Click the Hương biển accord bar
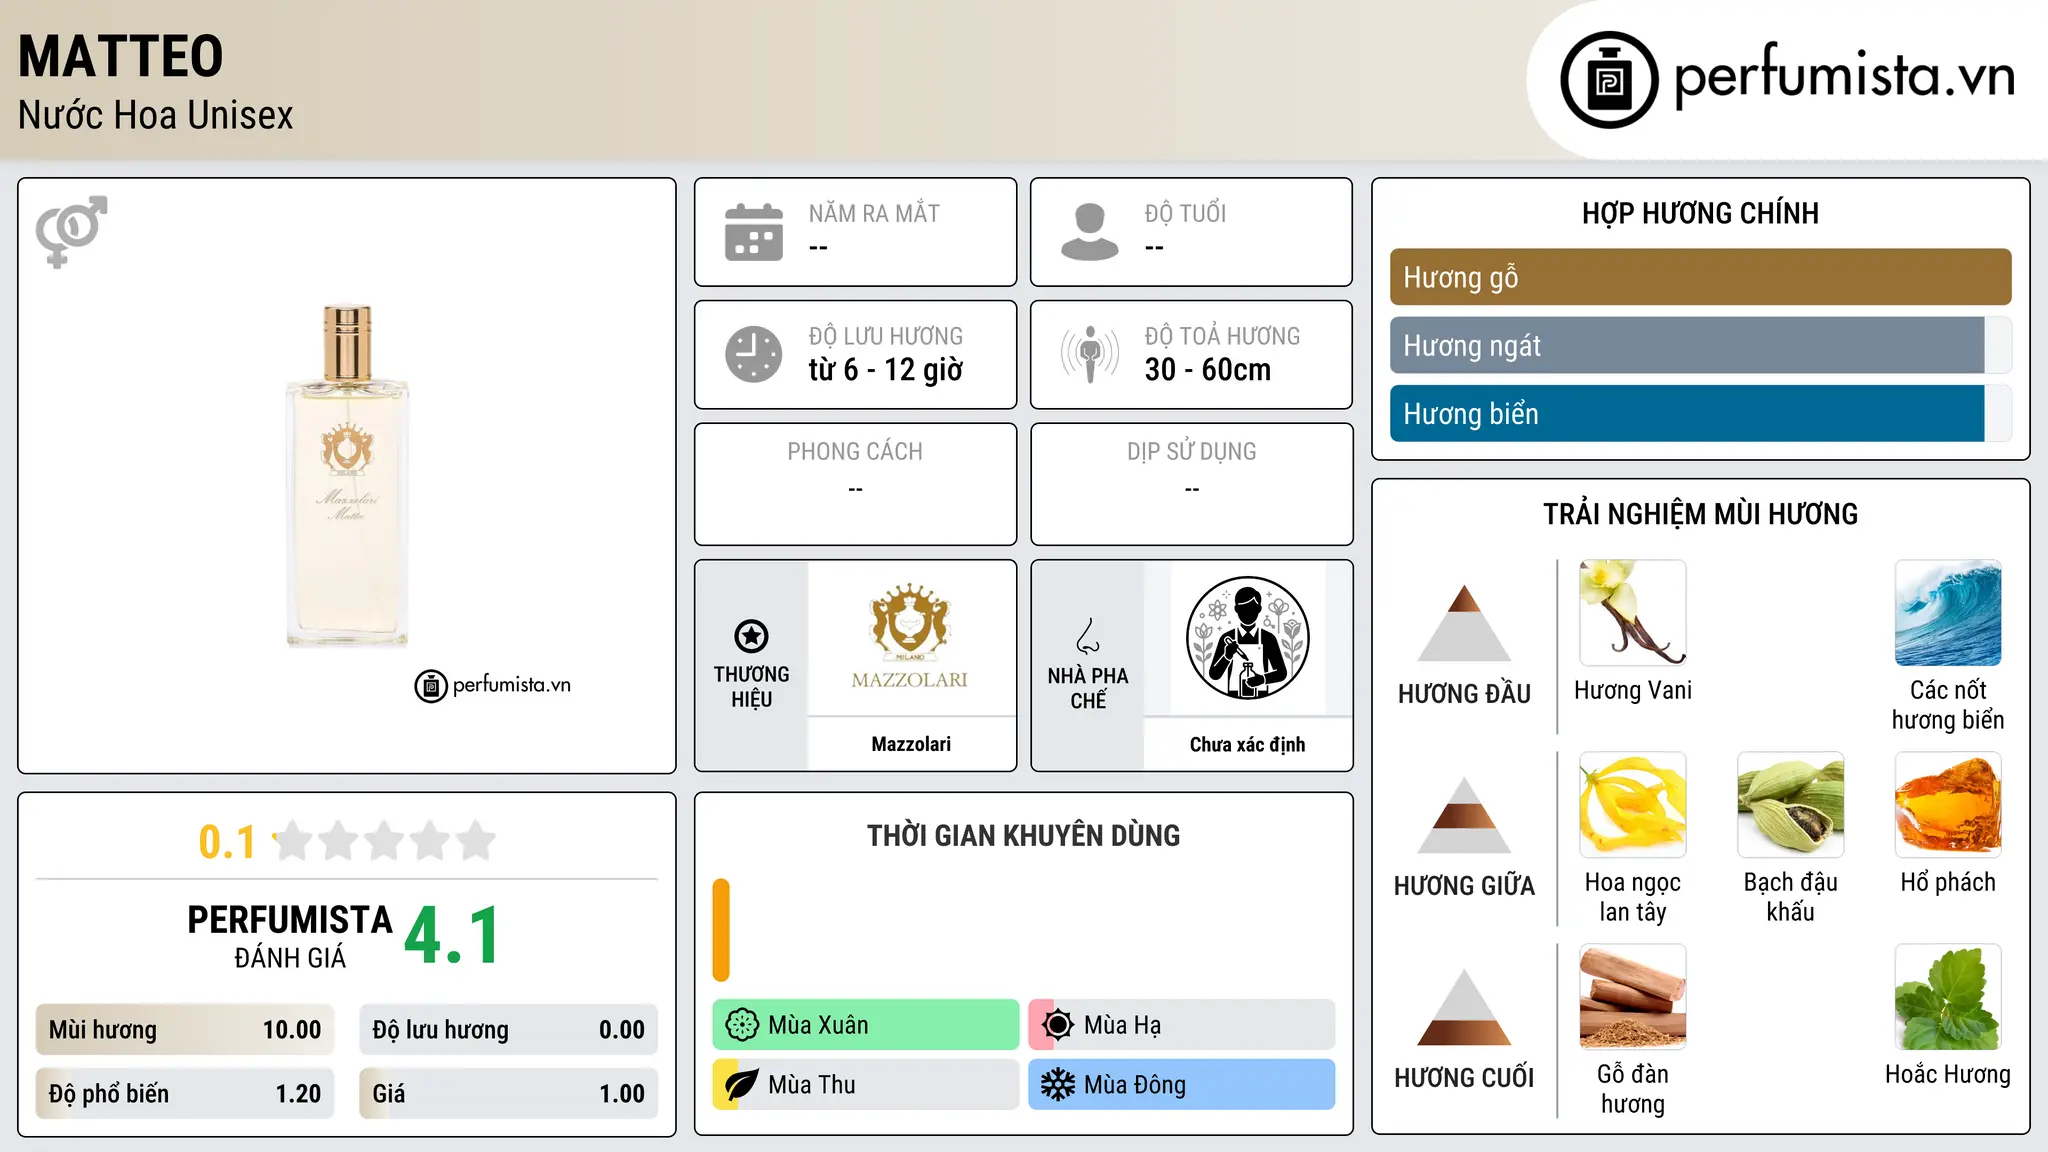2048x1152 pixels. (1700, 413)
